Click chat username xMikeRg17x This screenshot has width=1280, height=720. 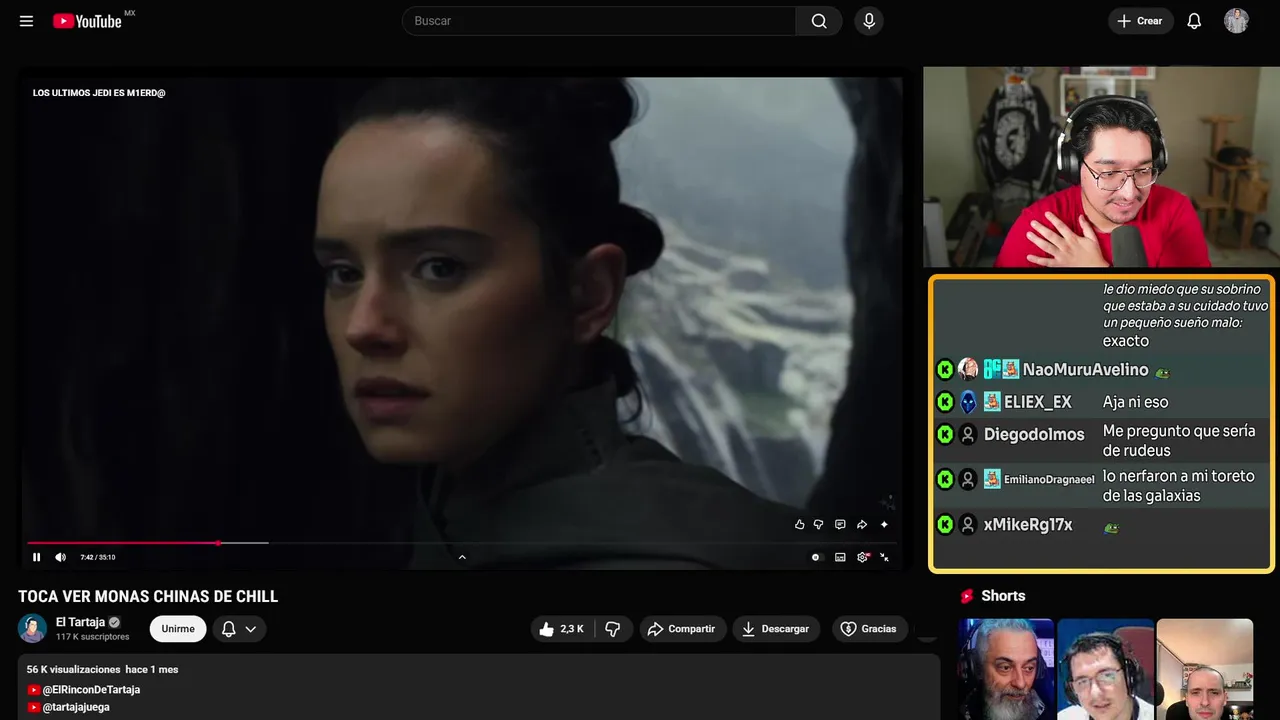click(x=1028, y=524)
